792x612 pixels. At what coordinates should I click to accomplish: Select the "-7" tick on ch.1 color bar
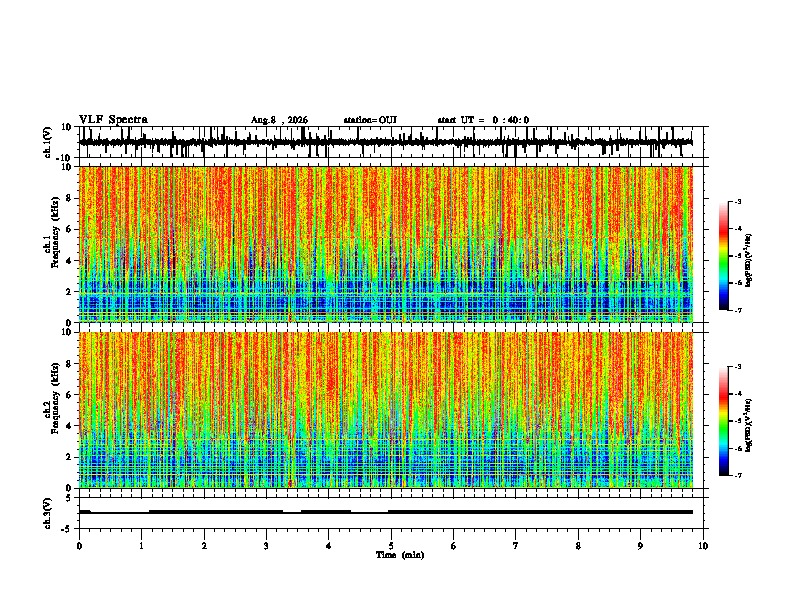(x=738, y=310)
